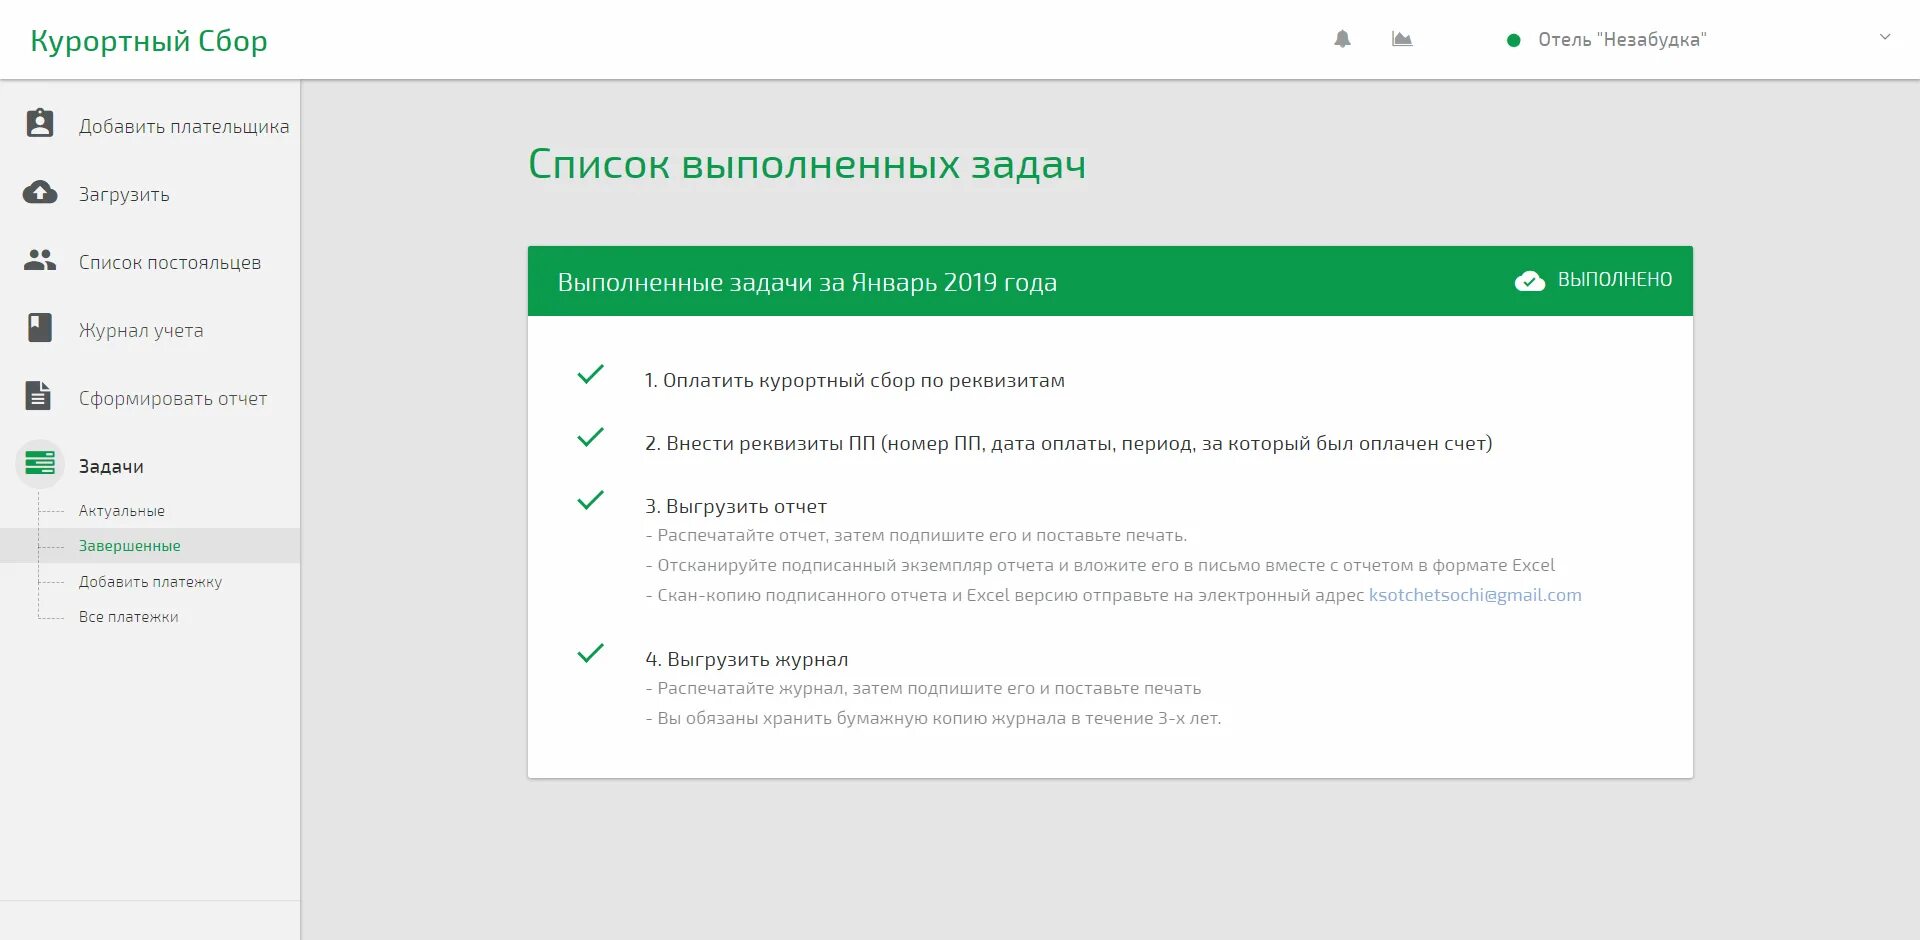
Task: Open the Отель "Незабудка" account menu
Action: tap(1622, 40)
